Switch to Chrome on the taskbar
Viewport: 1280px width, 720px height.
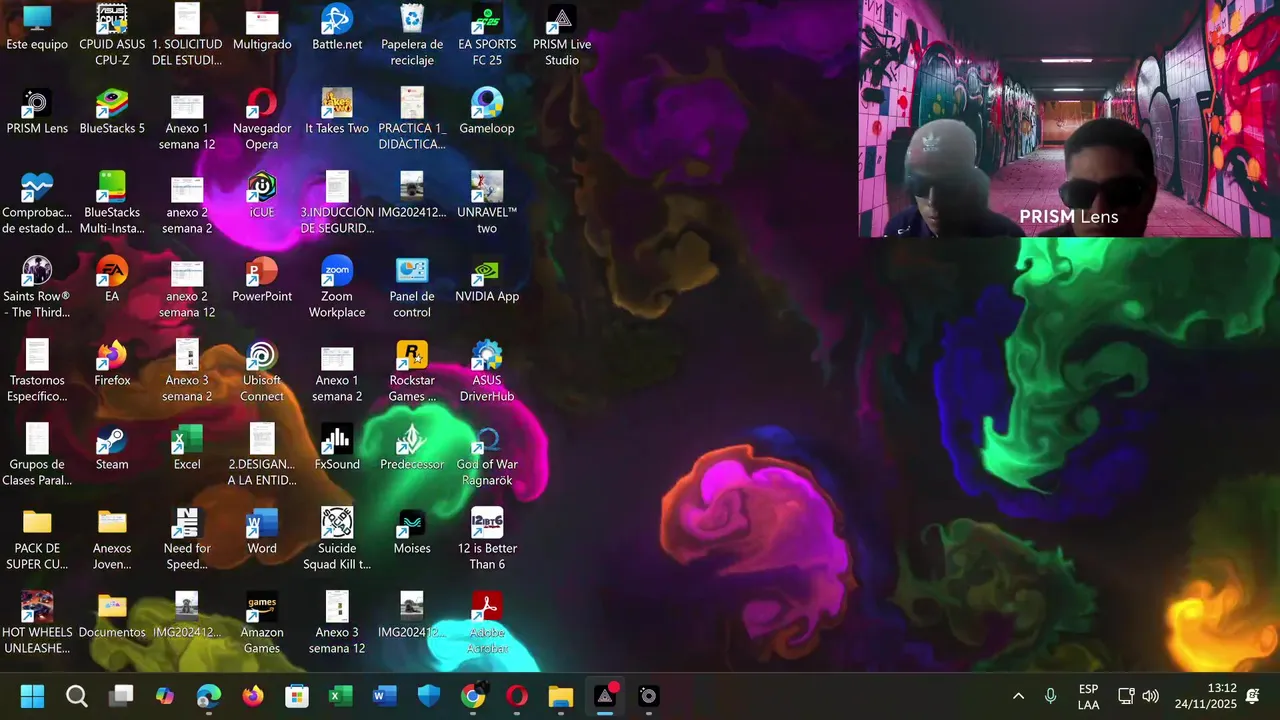tap(473, 696)
